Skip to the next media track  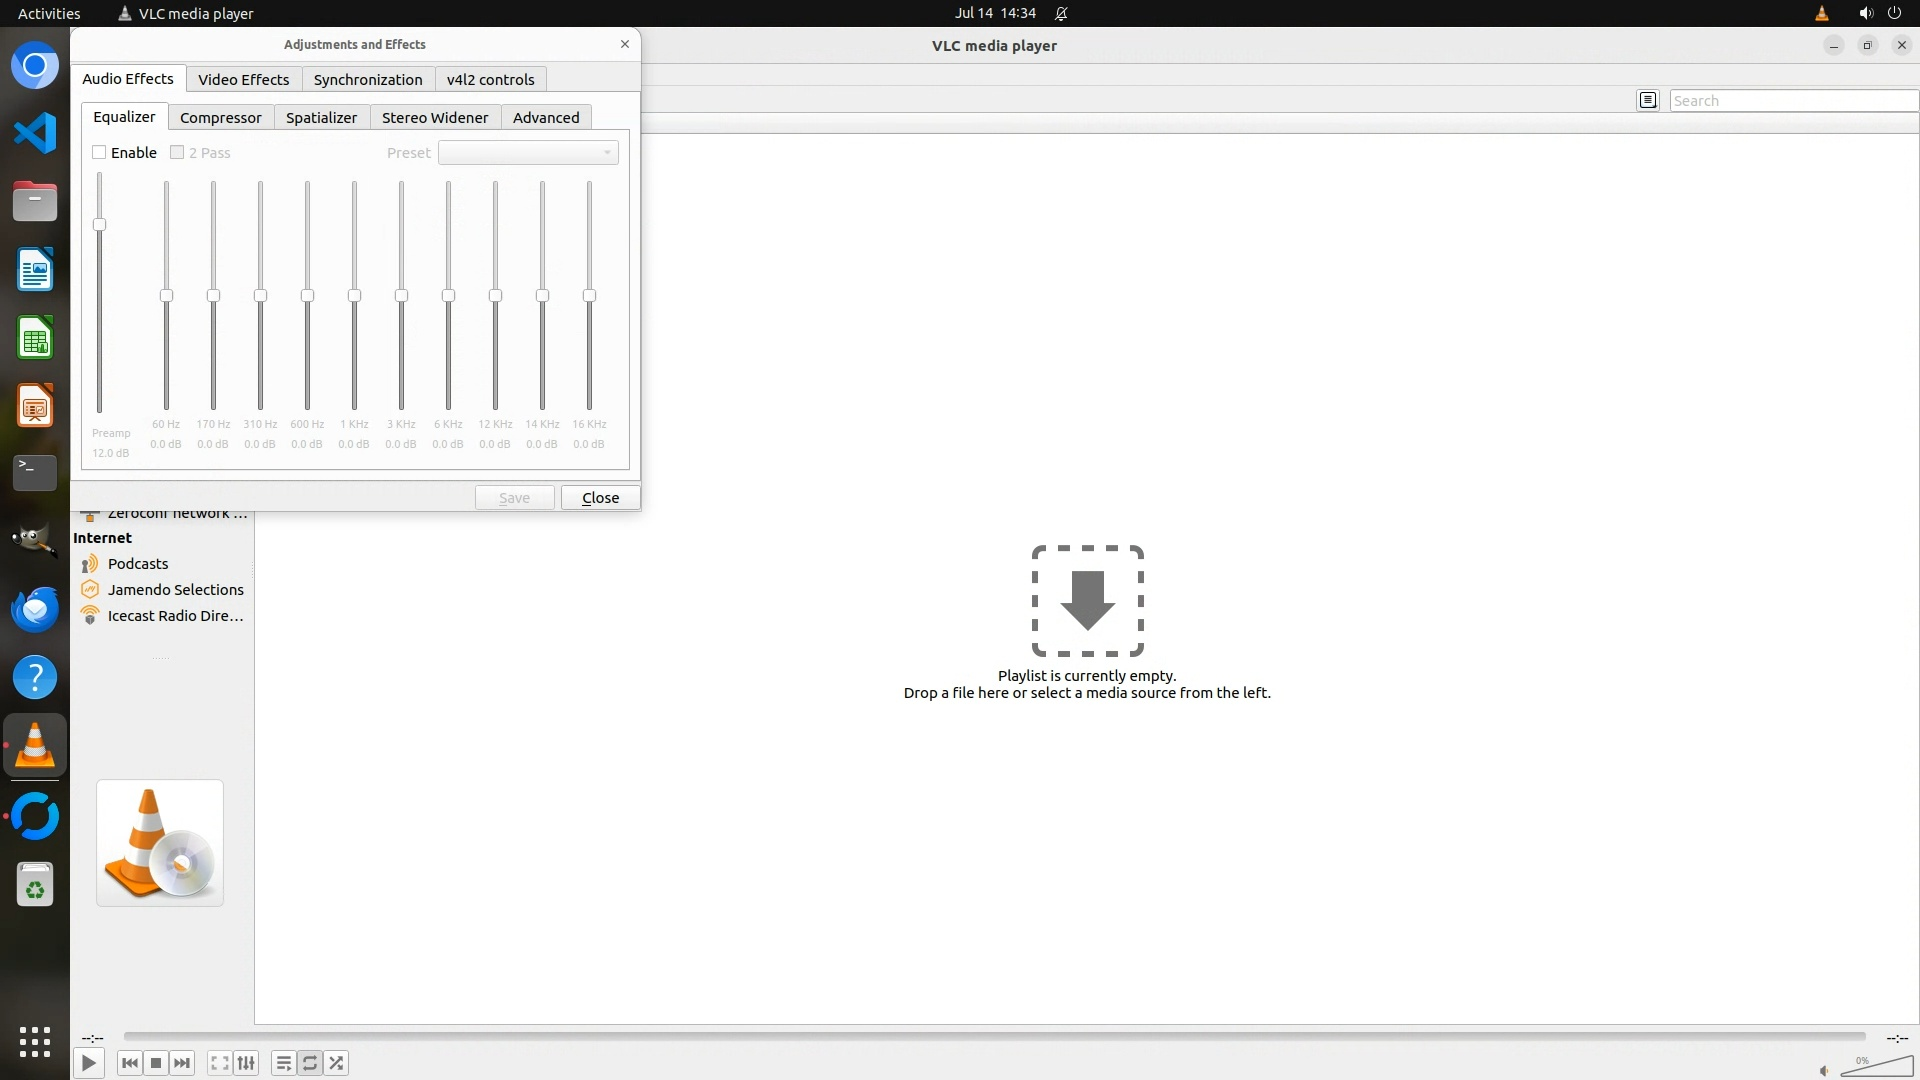182,1063
